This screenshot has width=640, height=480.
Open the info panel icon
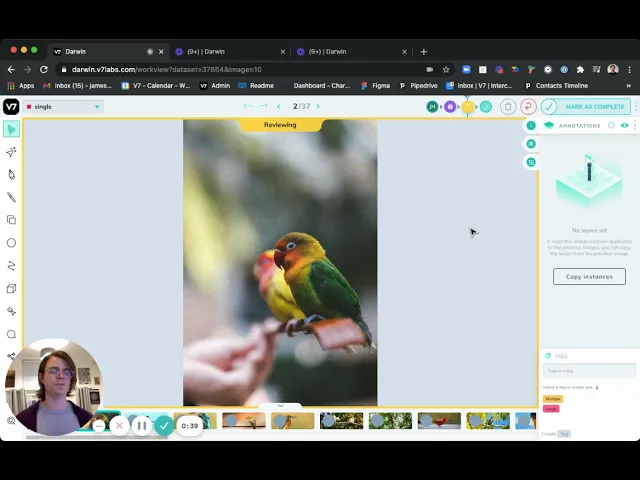click(x=531, y=126)
